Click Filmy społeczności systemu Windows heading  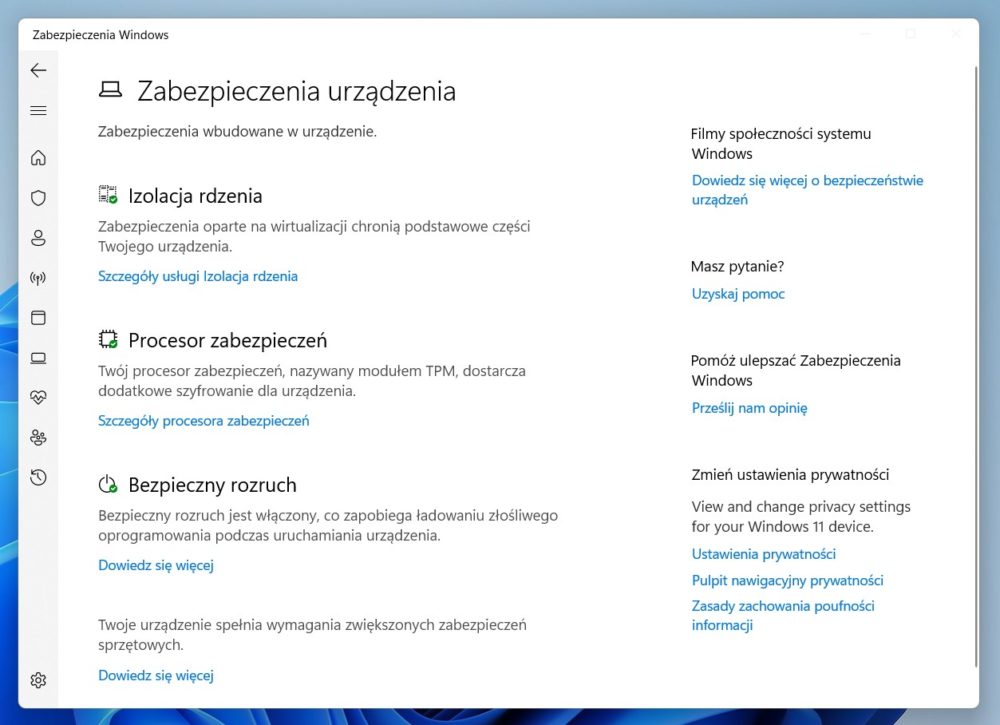pos(781,143)
